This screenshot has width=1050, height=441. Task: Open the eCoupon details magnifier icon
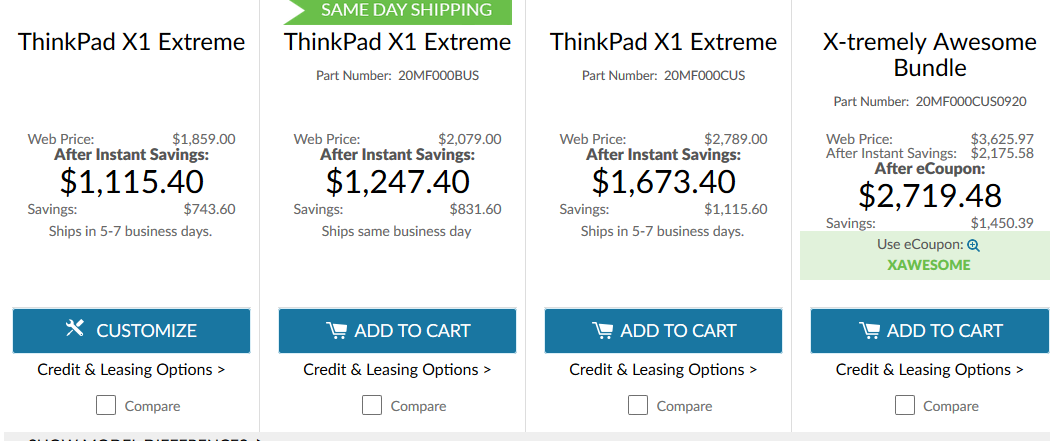tap(974, 246)
